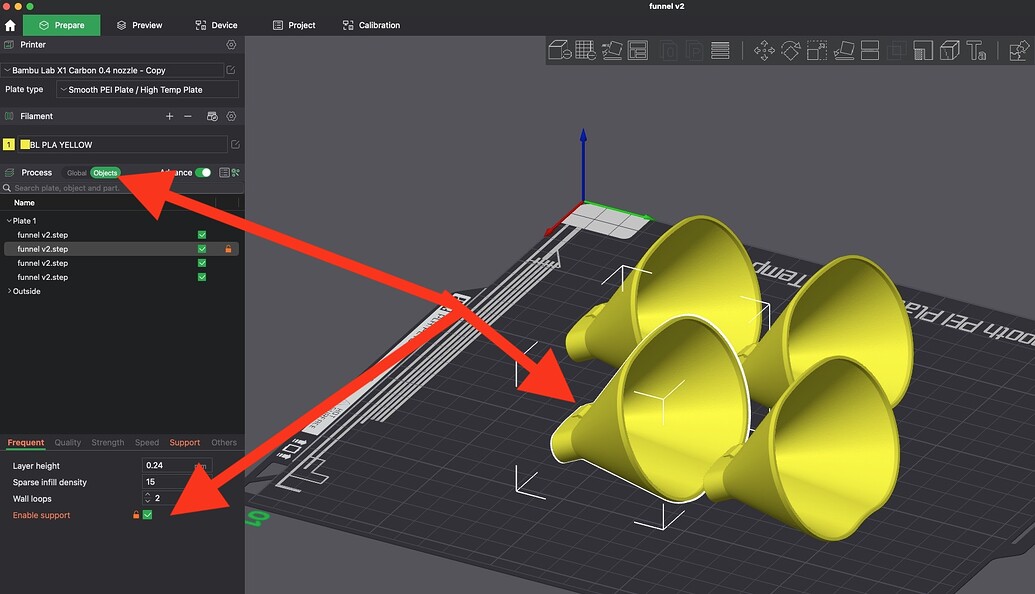The height and width of the screenshot is (594, 1035).
Task: Collapse the Plate 1 tree node
Action: 9,221
